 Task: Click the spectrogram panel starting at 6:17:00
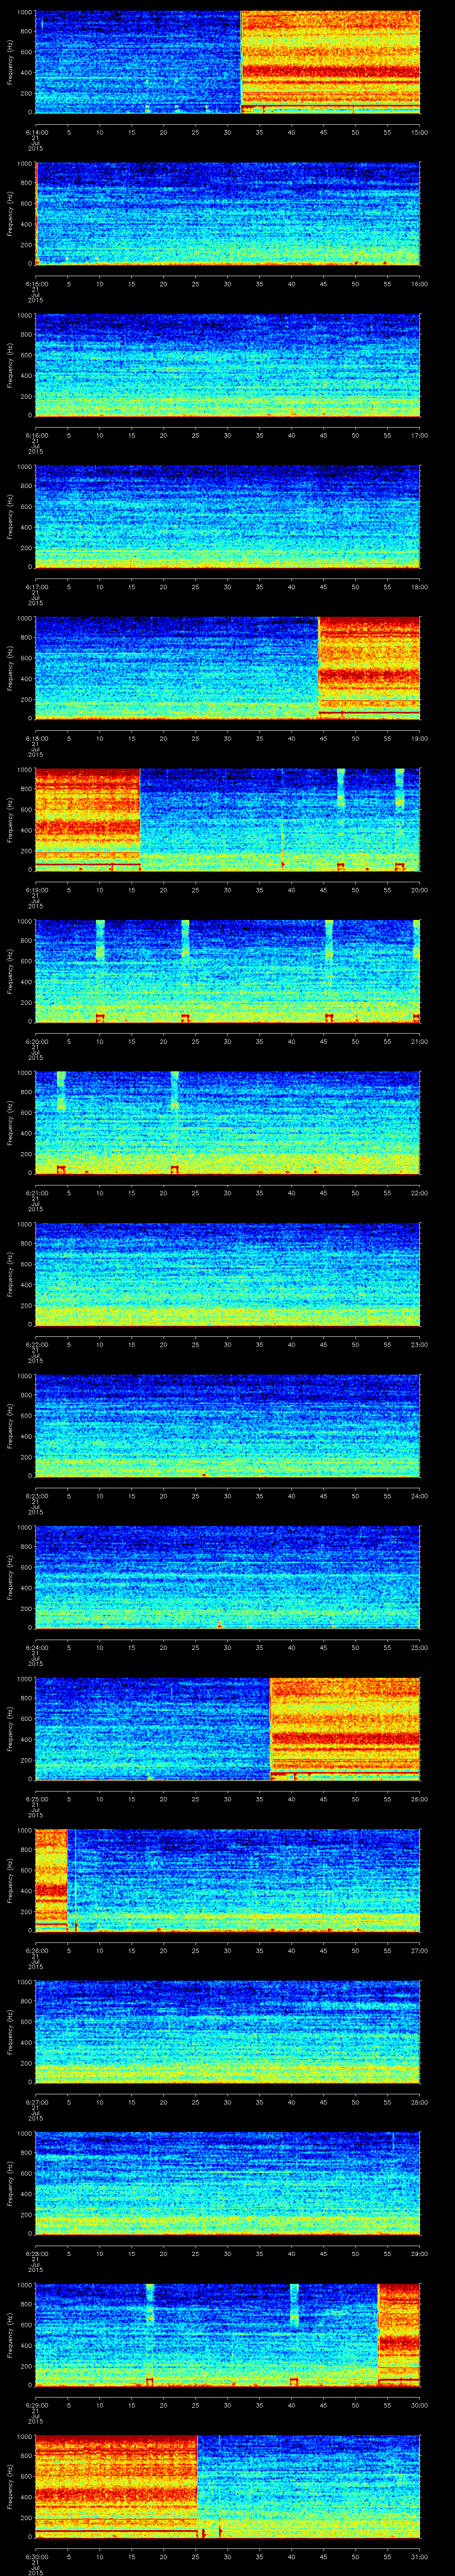(x=228, y=516)
